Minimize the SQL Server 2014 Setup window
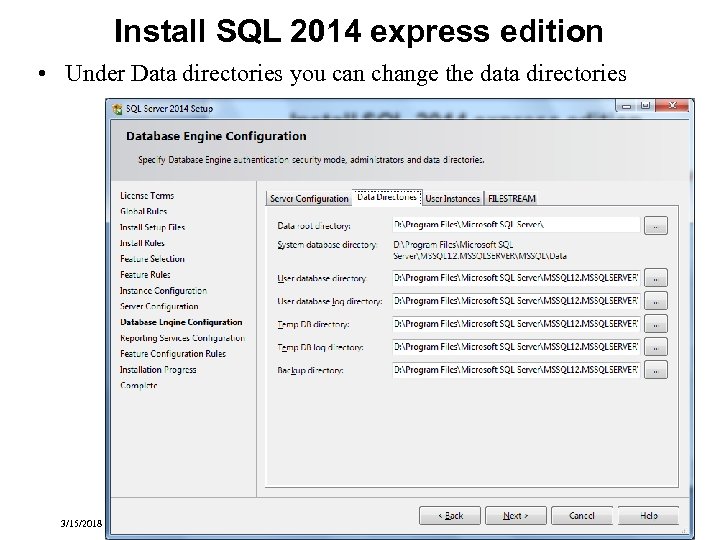Viewport: 720px width, 540px height. pos(626,106)
